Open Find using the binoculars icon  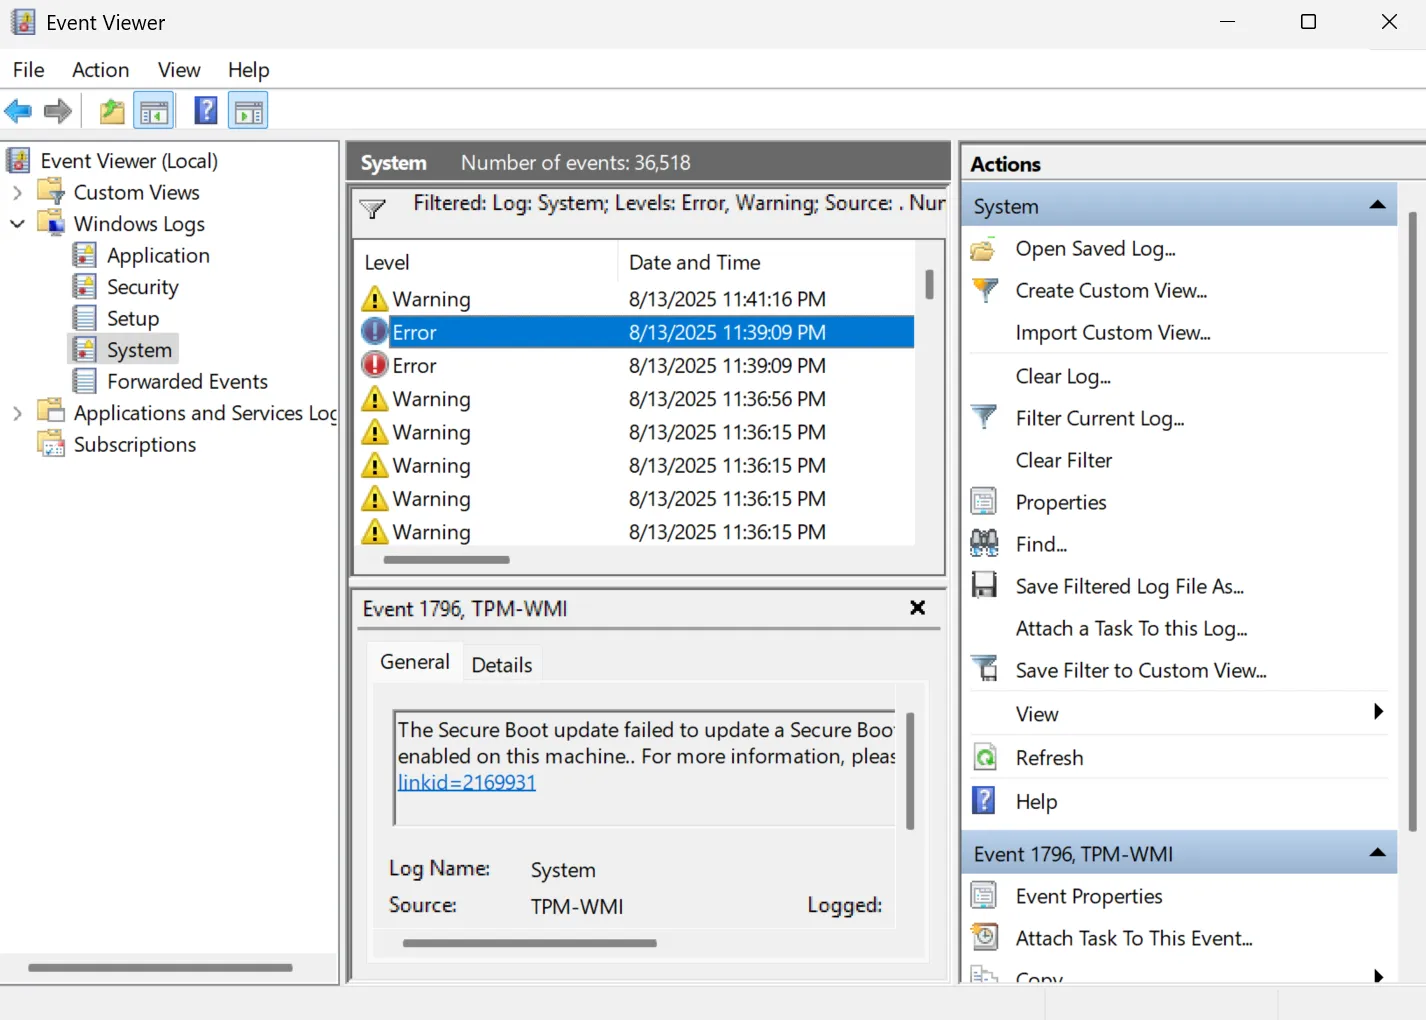984,543
